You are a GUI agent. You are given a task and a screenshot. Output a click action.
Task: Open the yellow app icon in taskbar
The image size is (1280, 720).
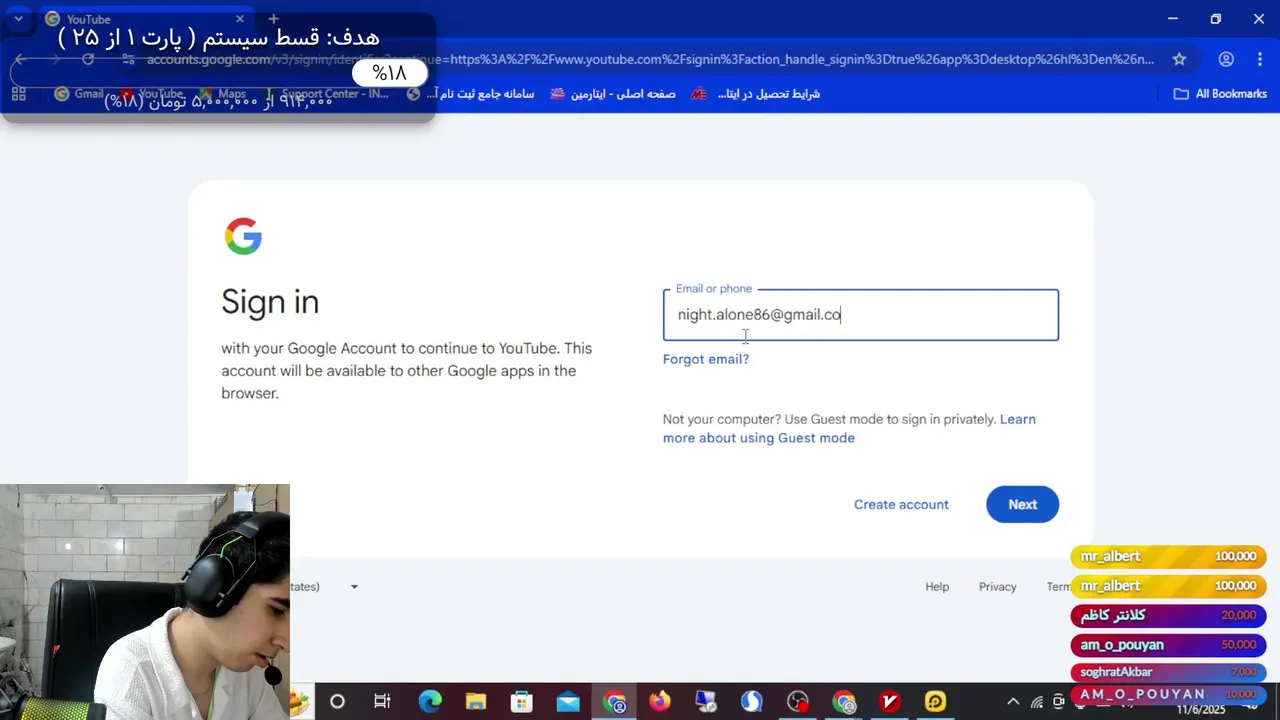point(936,702)
